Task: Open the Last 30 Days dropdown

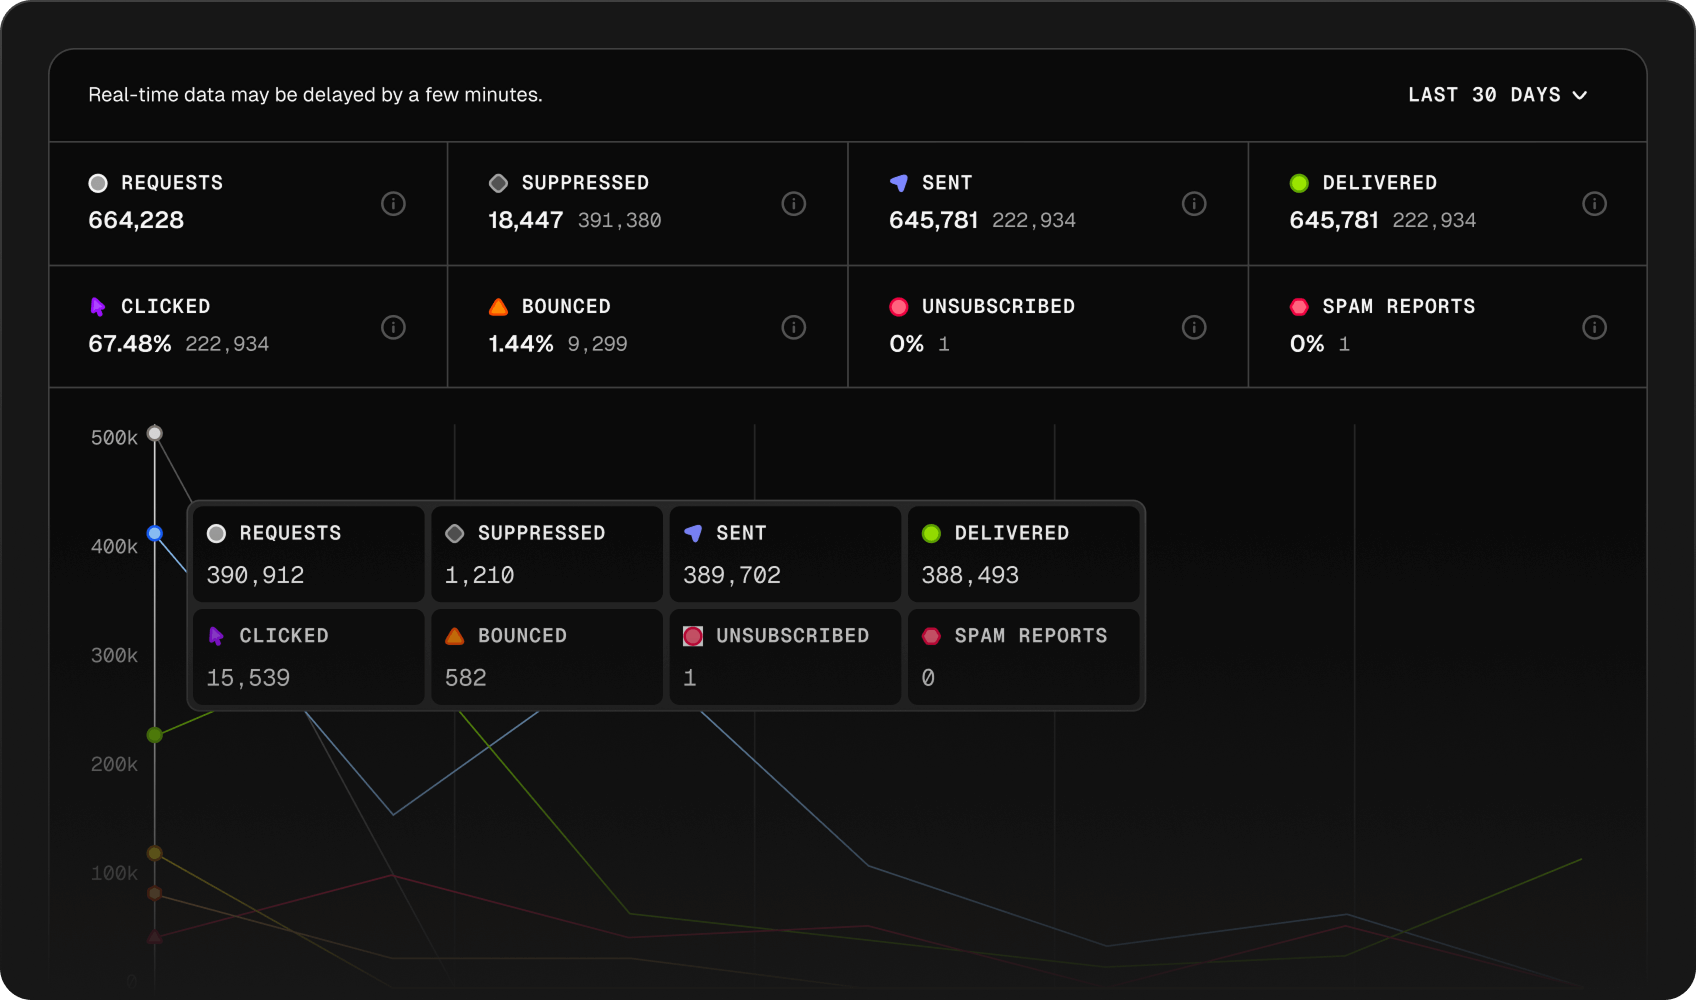Action: [x=1484, y=95]
